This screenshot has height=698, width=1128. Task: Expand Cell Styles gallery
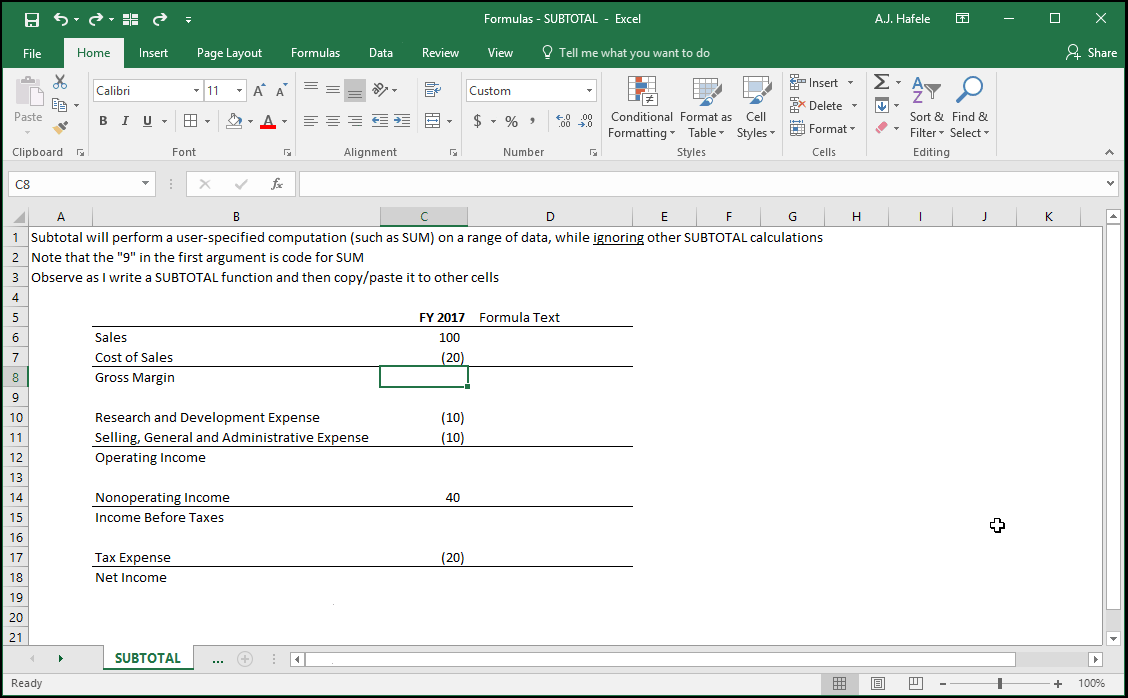pyautogui.click(x=756, y=108)
